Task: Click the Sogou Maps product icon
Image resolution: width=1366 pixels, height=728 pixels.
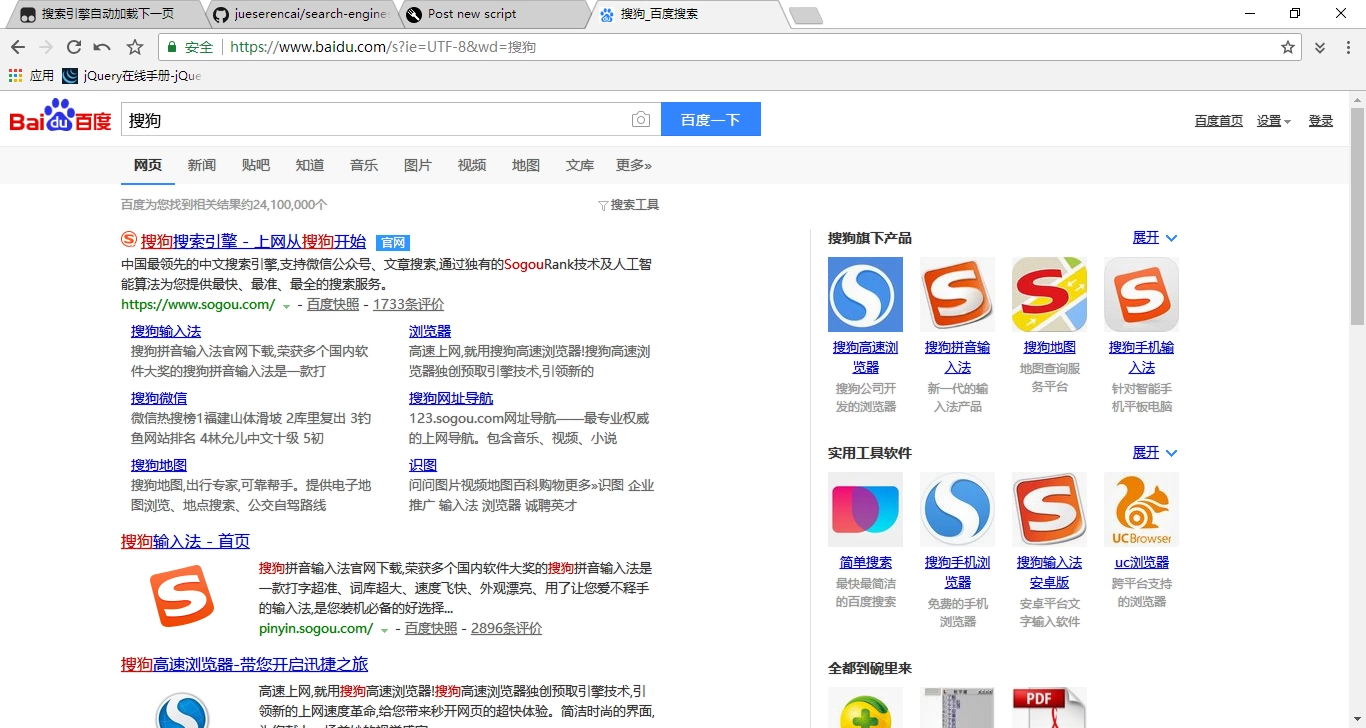Action: pos(1049,294)
